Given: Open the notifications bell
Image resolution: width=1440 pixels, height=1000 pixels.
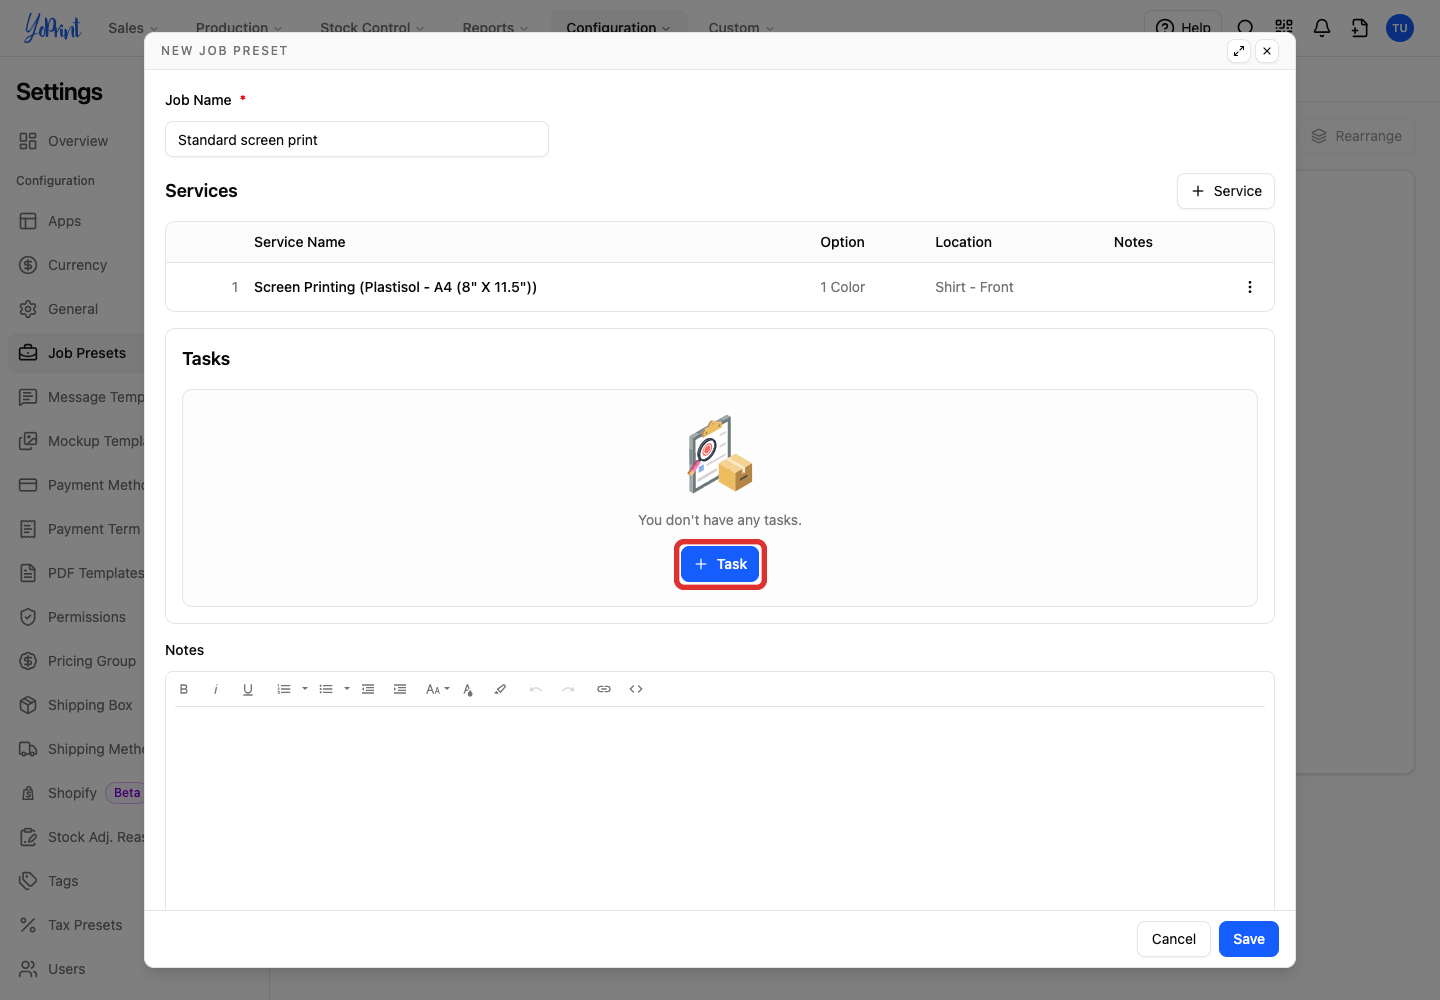Looking at the screenshot, I should click(x=1322, y=28).
